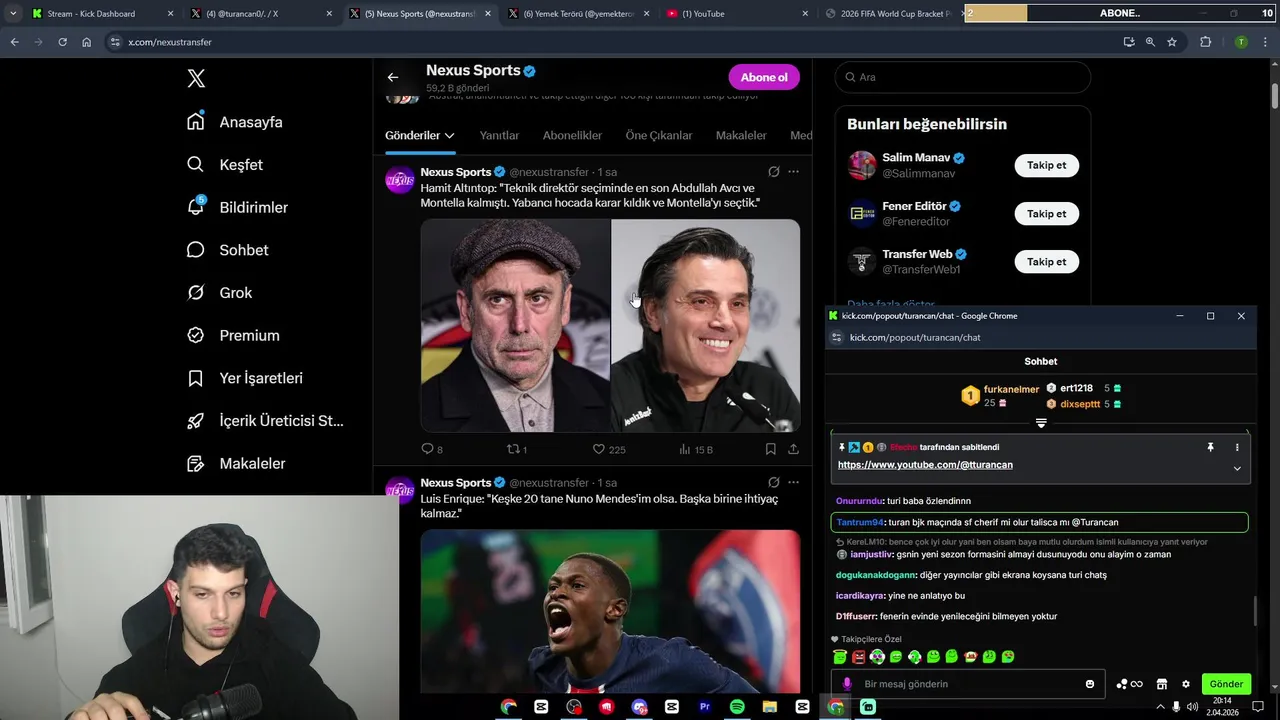Screen dimensions: 1280x720
Task: Follow Transfer Web with Takip et
Action: pos(1046,261)
